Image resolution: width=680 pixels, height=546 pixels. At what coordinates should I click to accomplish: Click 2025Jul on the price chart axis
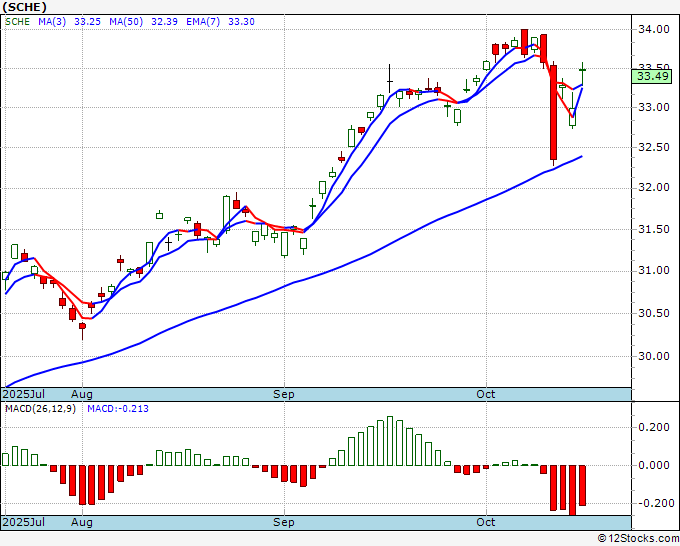pyautogui.click(x=23, y=394)
